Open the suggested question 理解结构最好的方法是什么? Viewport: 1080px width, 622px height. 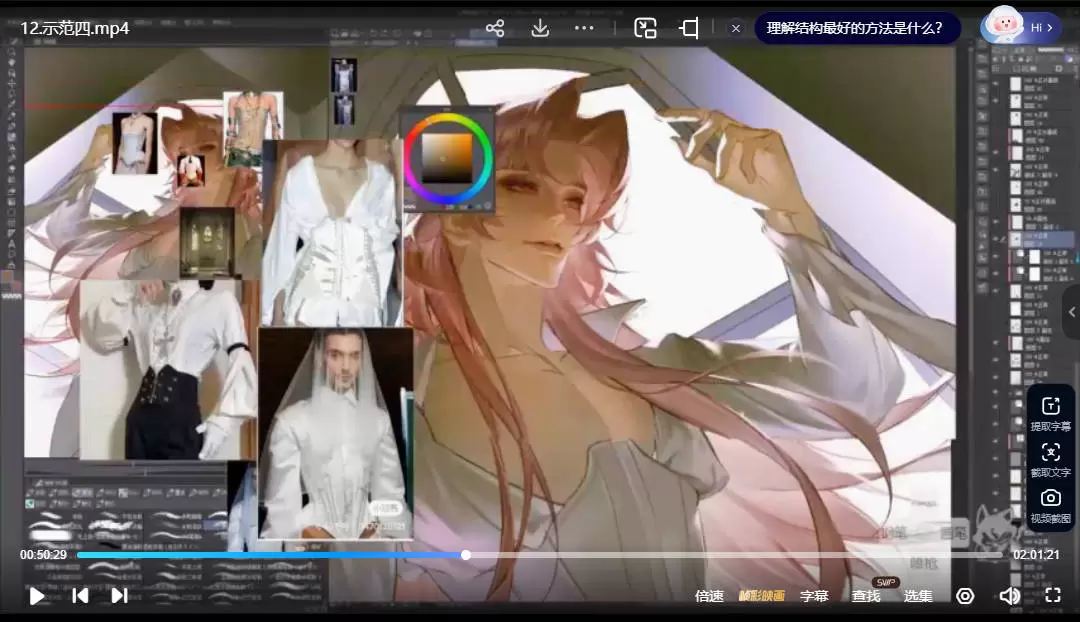854,28
